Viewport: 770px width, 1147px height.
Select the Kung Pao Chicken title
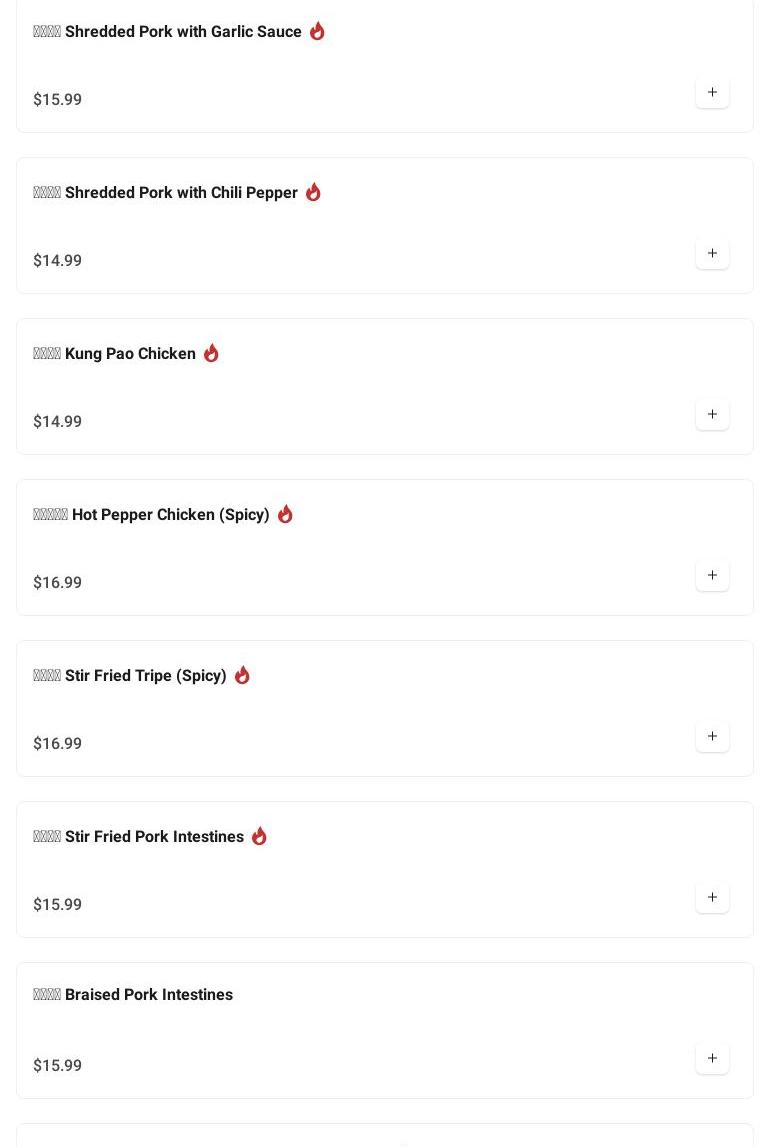[x=130, y=354]
